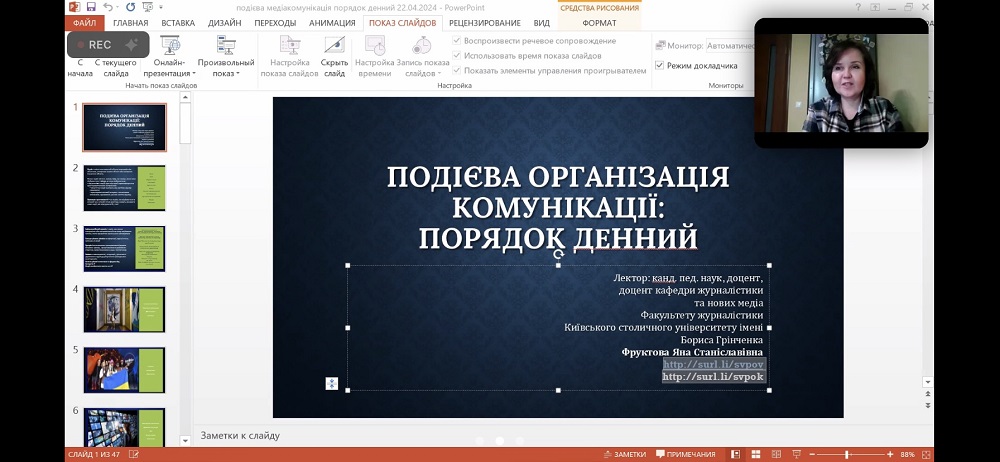
Task: Toggle Use Timings checkbox
Action: point(457,56)
